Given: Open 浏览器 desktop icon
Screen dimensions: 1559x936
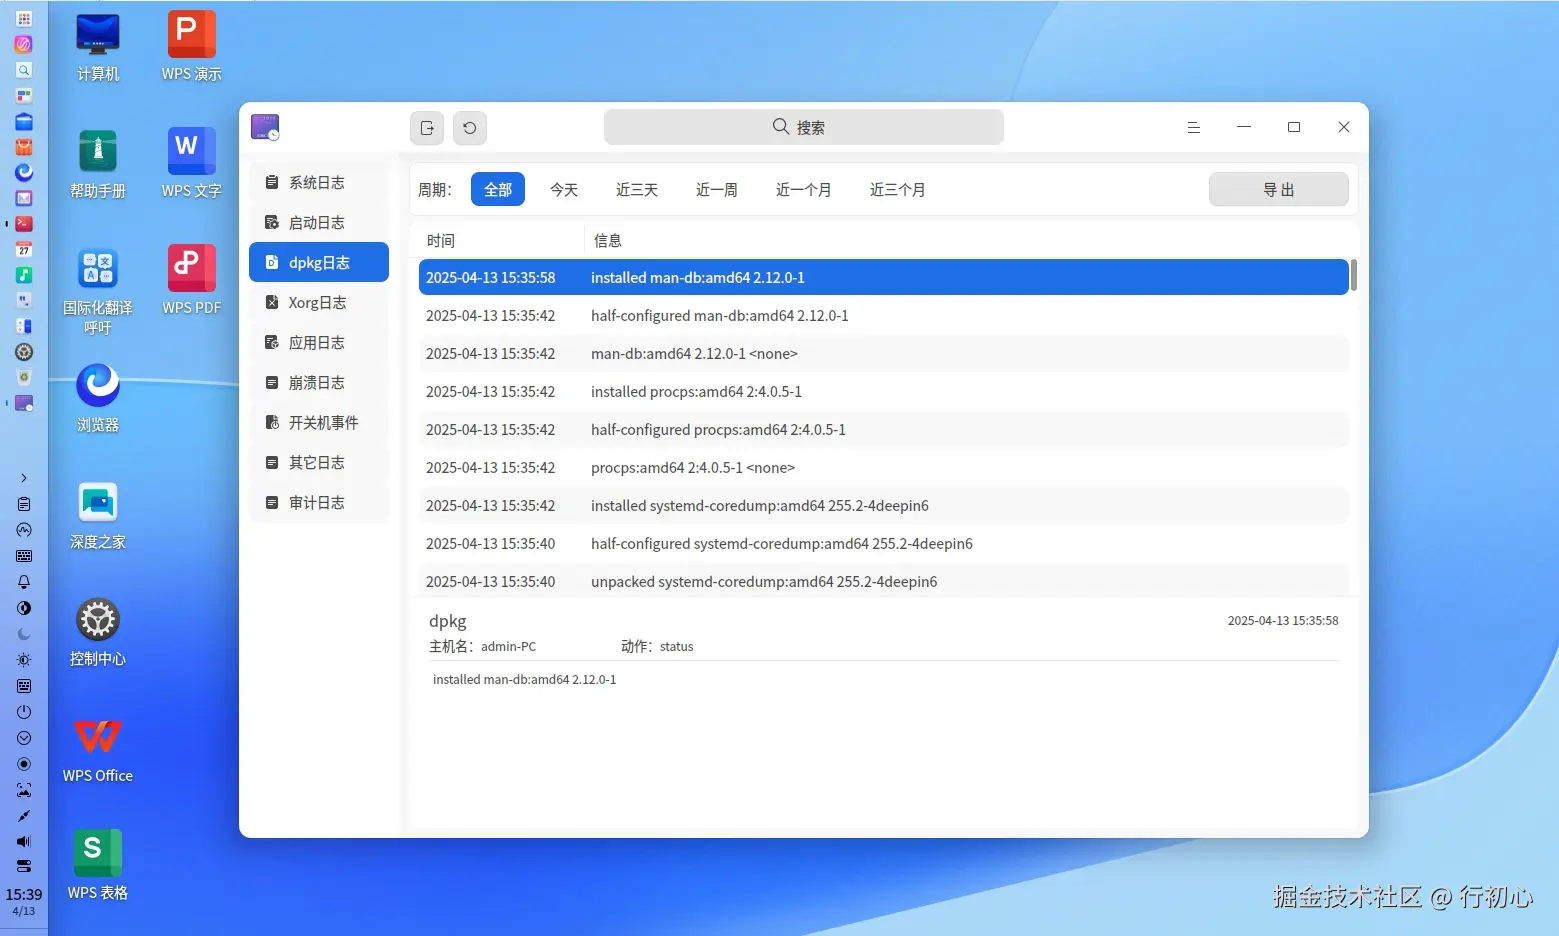Looking at the screenshot, I should (x=98, y=398).
